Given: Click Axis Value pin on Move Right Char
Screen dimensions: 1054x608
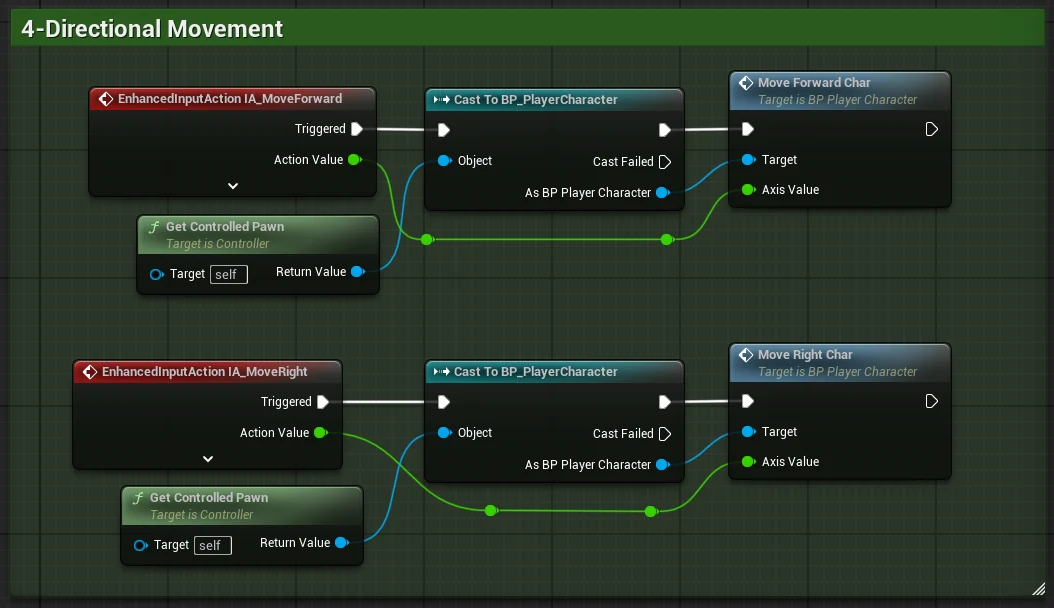Looking at the screenshot, I should pos(748,462).
